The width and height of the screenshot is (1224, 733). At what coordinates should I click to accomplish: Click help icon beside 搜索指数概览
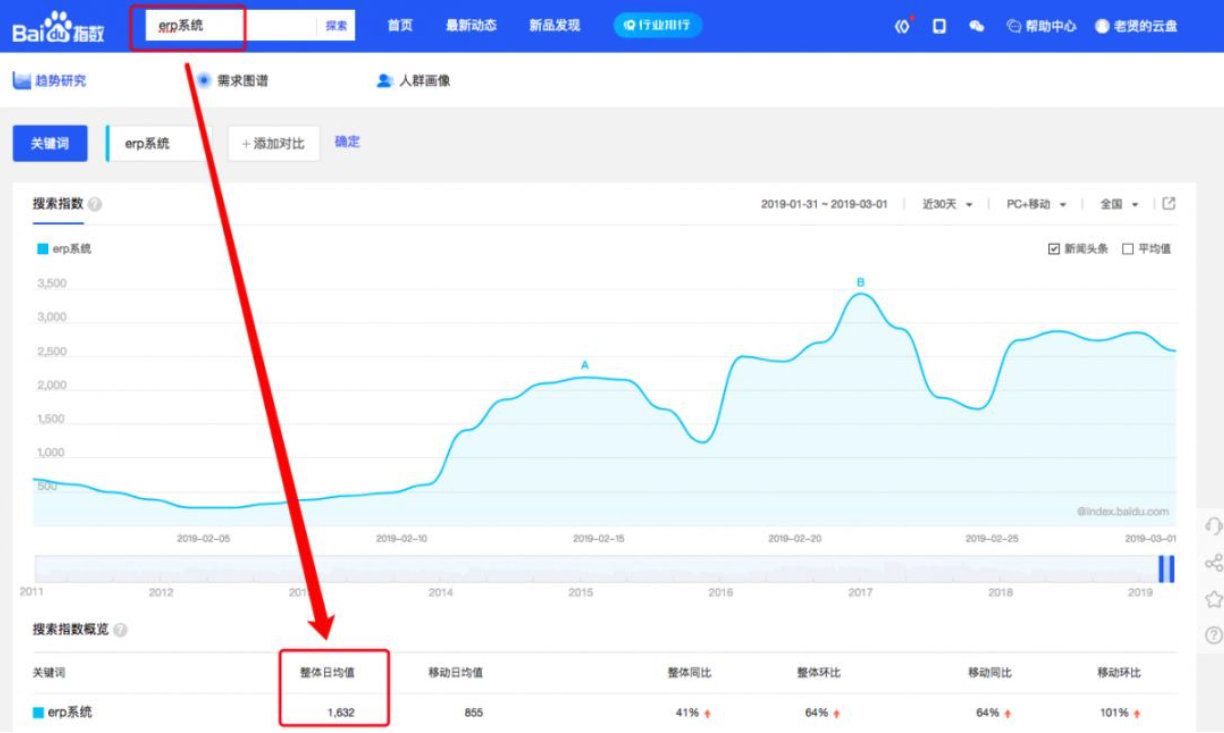pyautogui.click(x=120, y=630)
